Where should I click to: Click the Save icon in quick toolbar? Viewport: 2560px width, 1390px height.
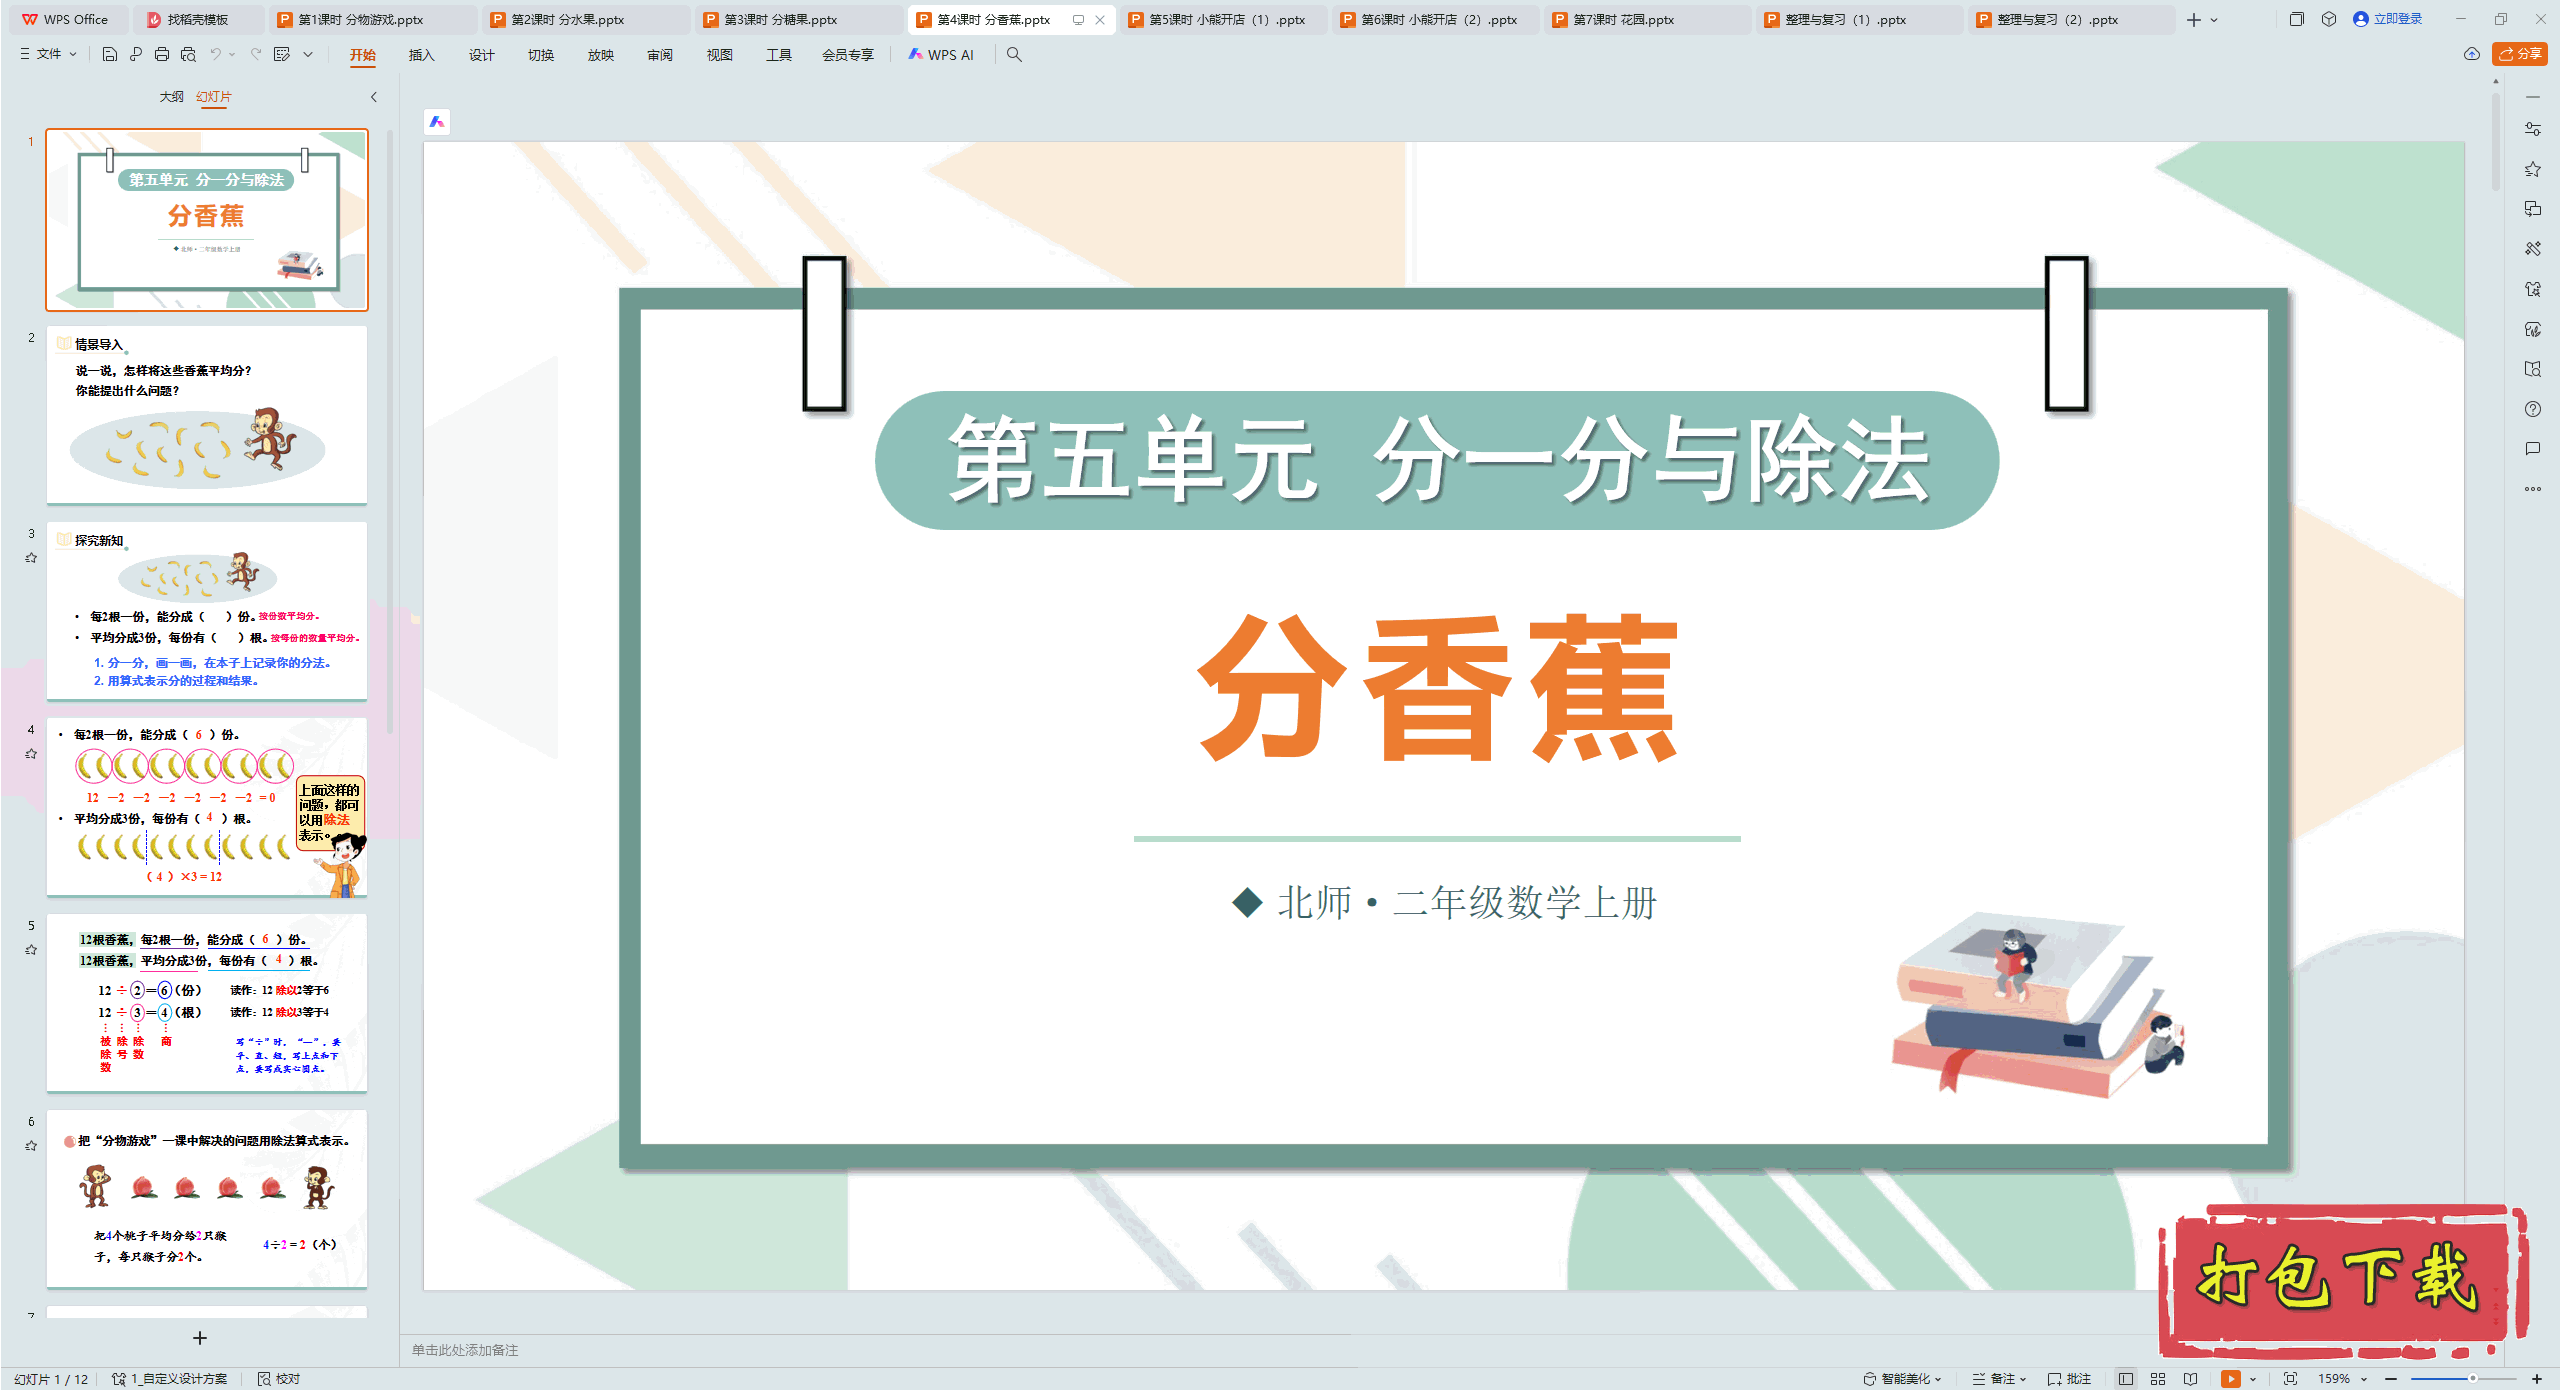click(110, 54)
